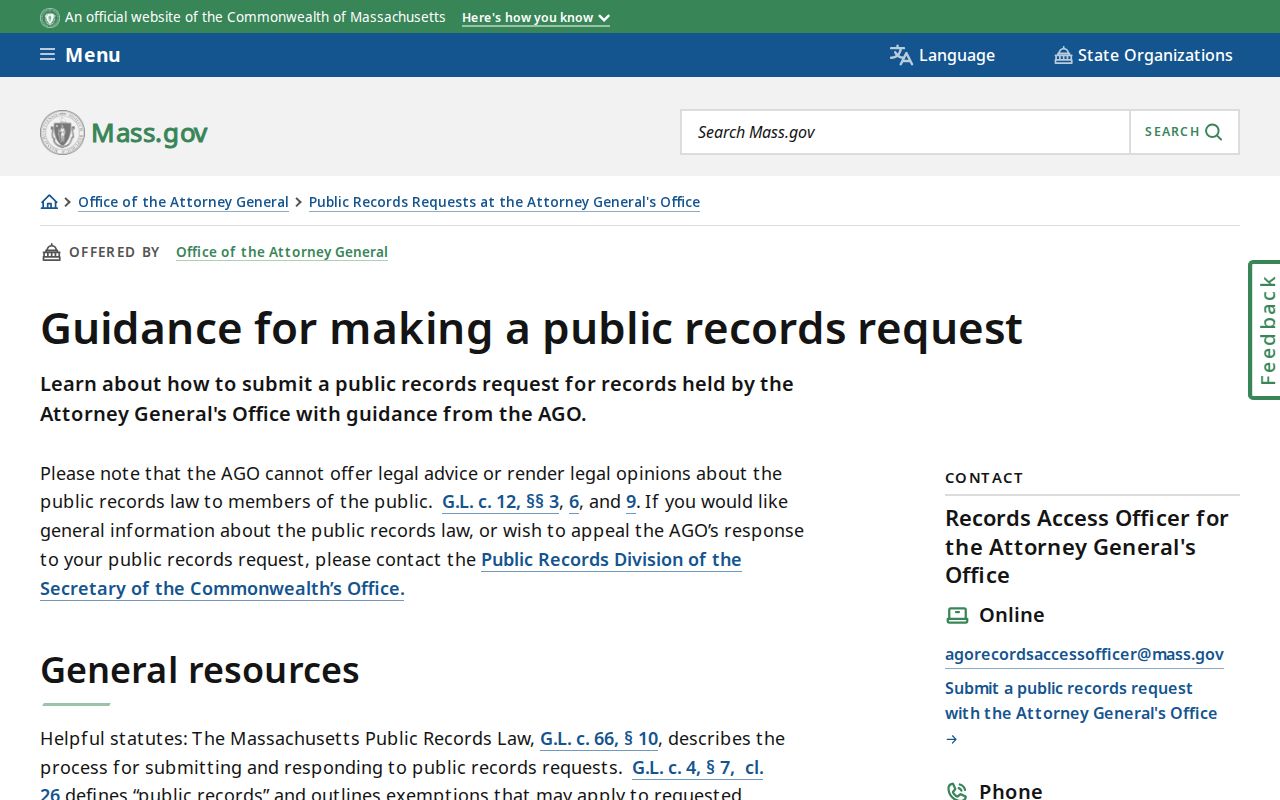Open G.L. c. 66, § 10 link
The image size is (1280, 800).
click(x=599, y=739)
